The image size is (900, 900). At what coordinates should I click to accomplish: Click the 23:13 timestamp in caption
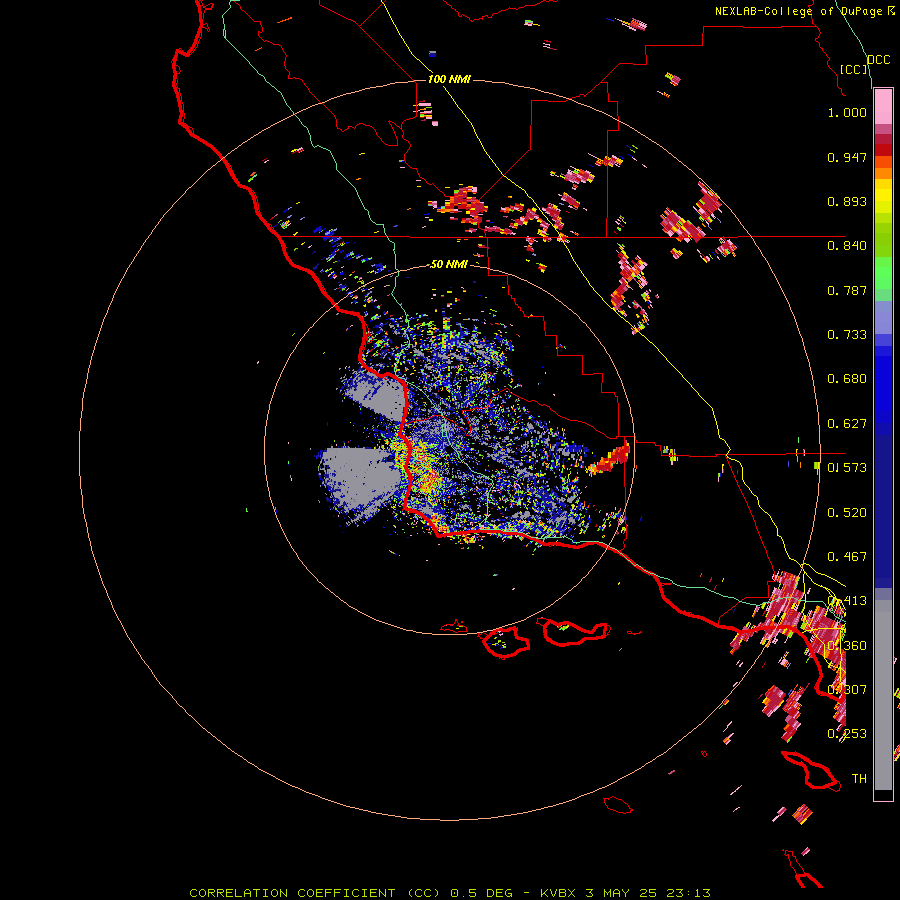[688, 893]
